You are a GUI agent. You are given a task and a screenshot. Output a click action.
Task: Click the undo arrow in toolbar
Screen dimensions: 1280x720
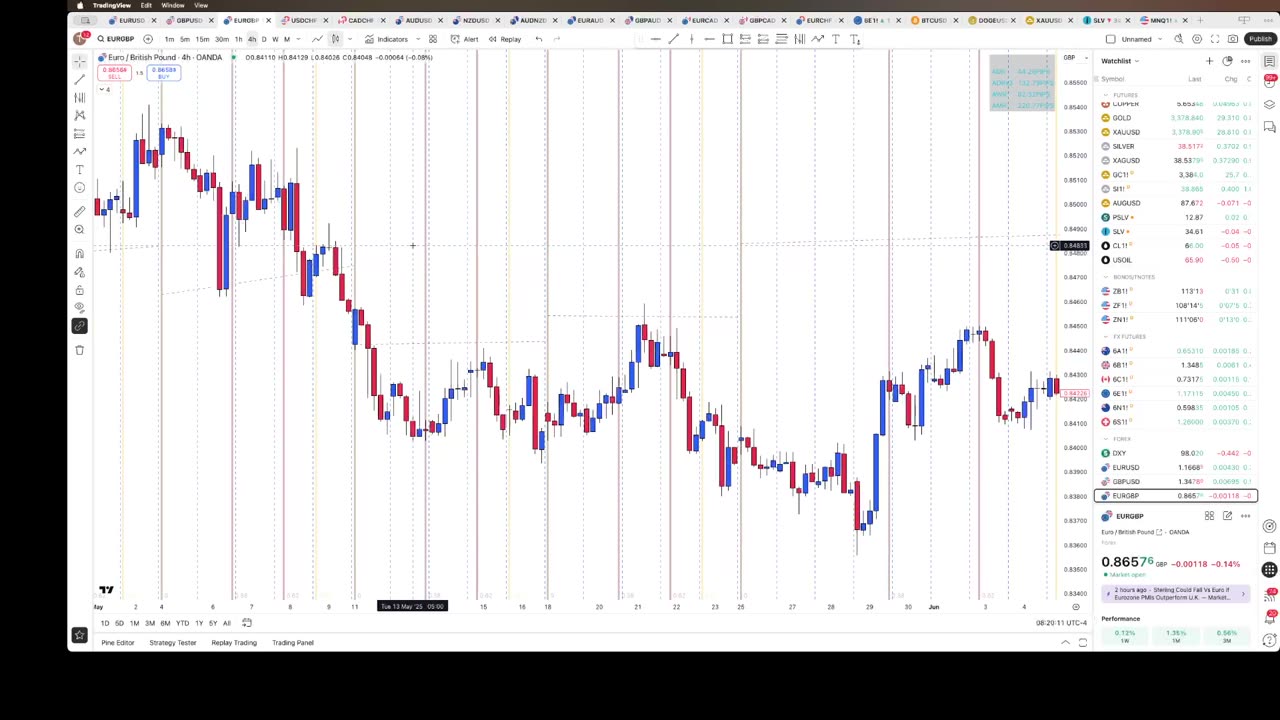coord(539,39)
